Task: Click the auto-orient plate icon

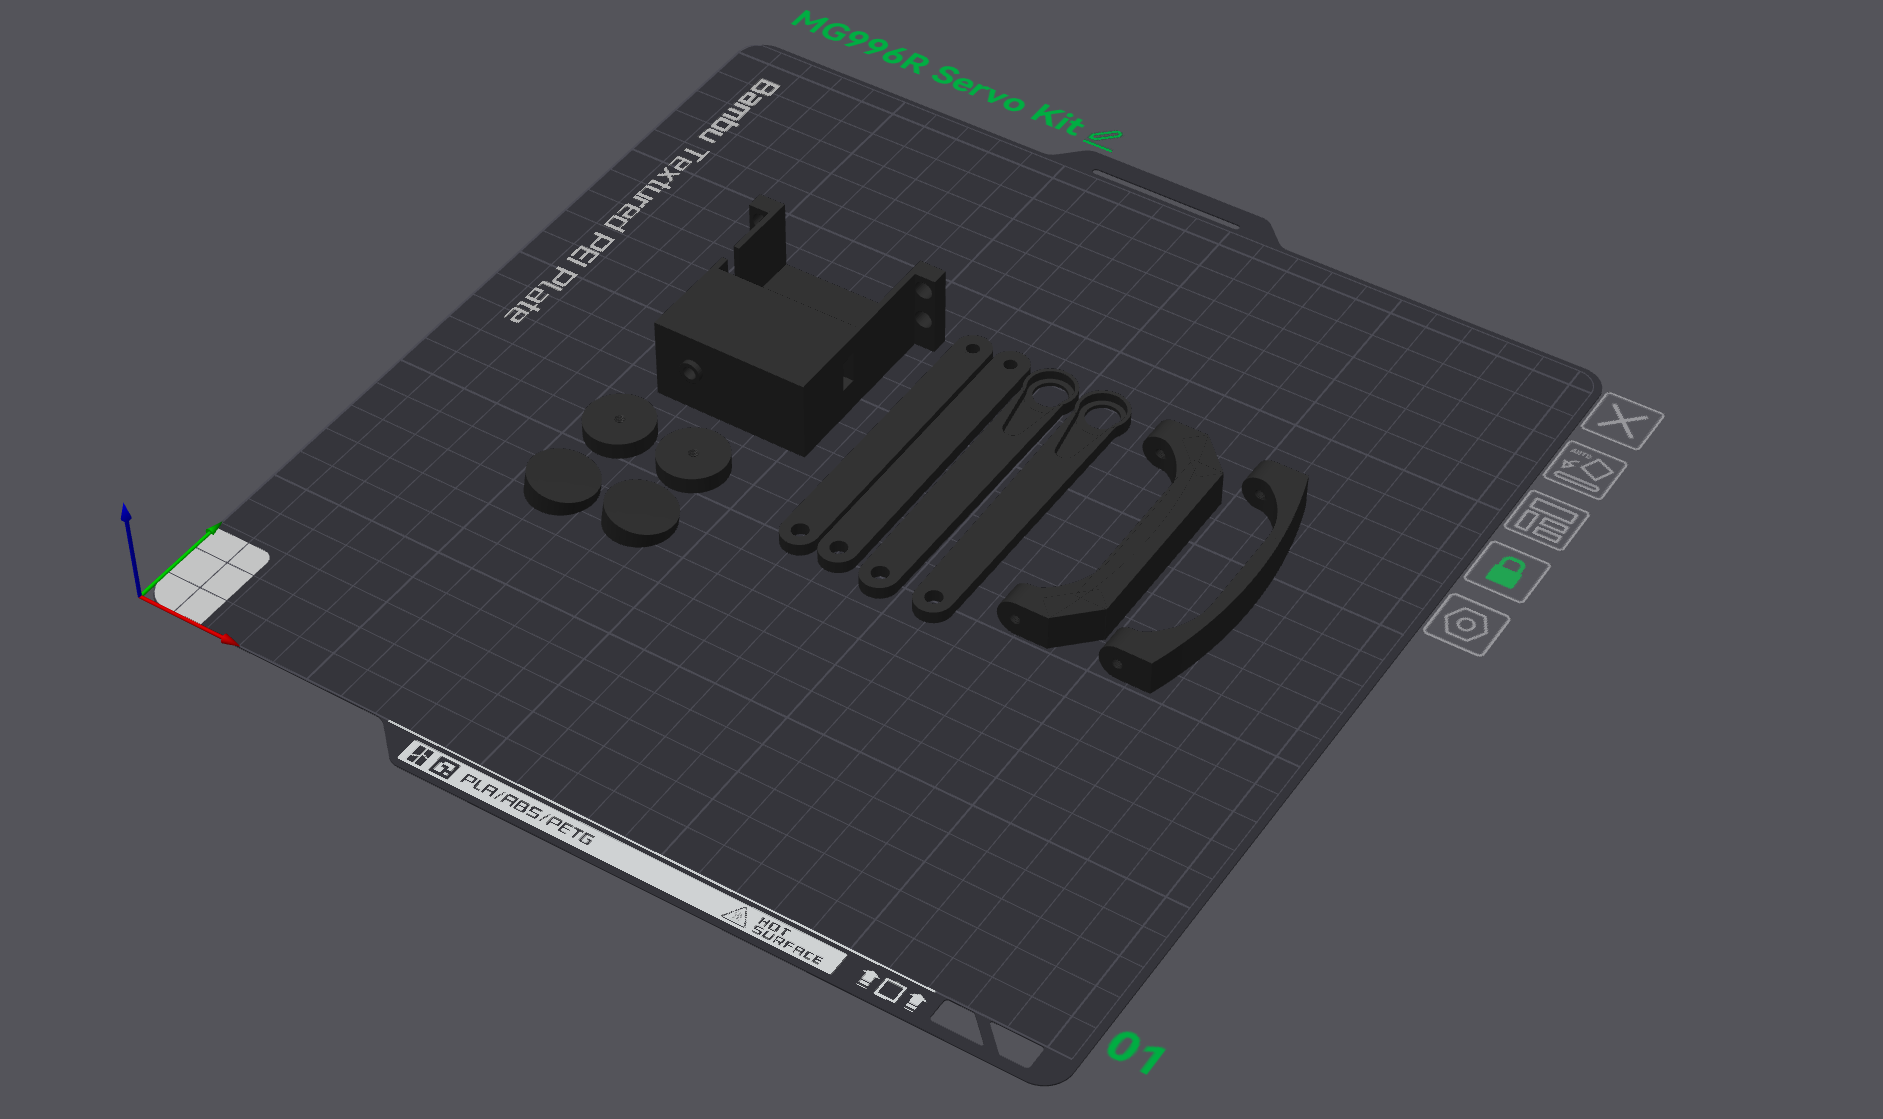Action: point(1585,470)
